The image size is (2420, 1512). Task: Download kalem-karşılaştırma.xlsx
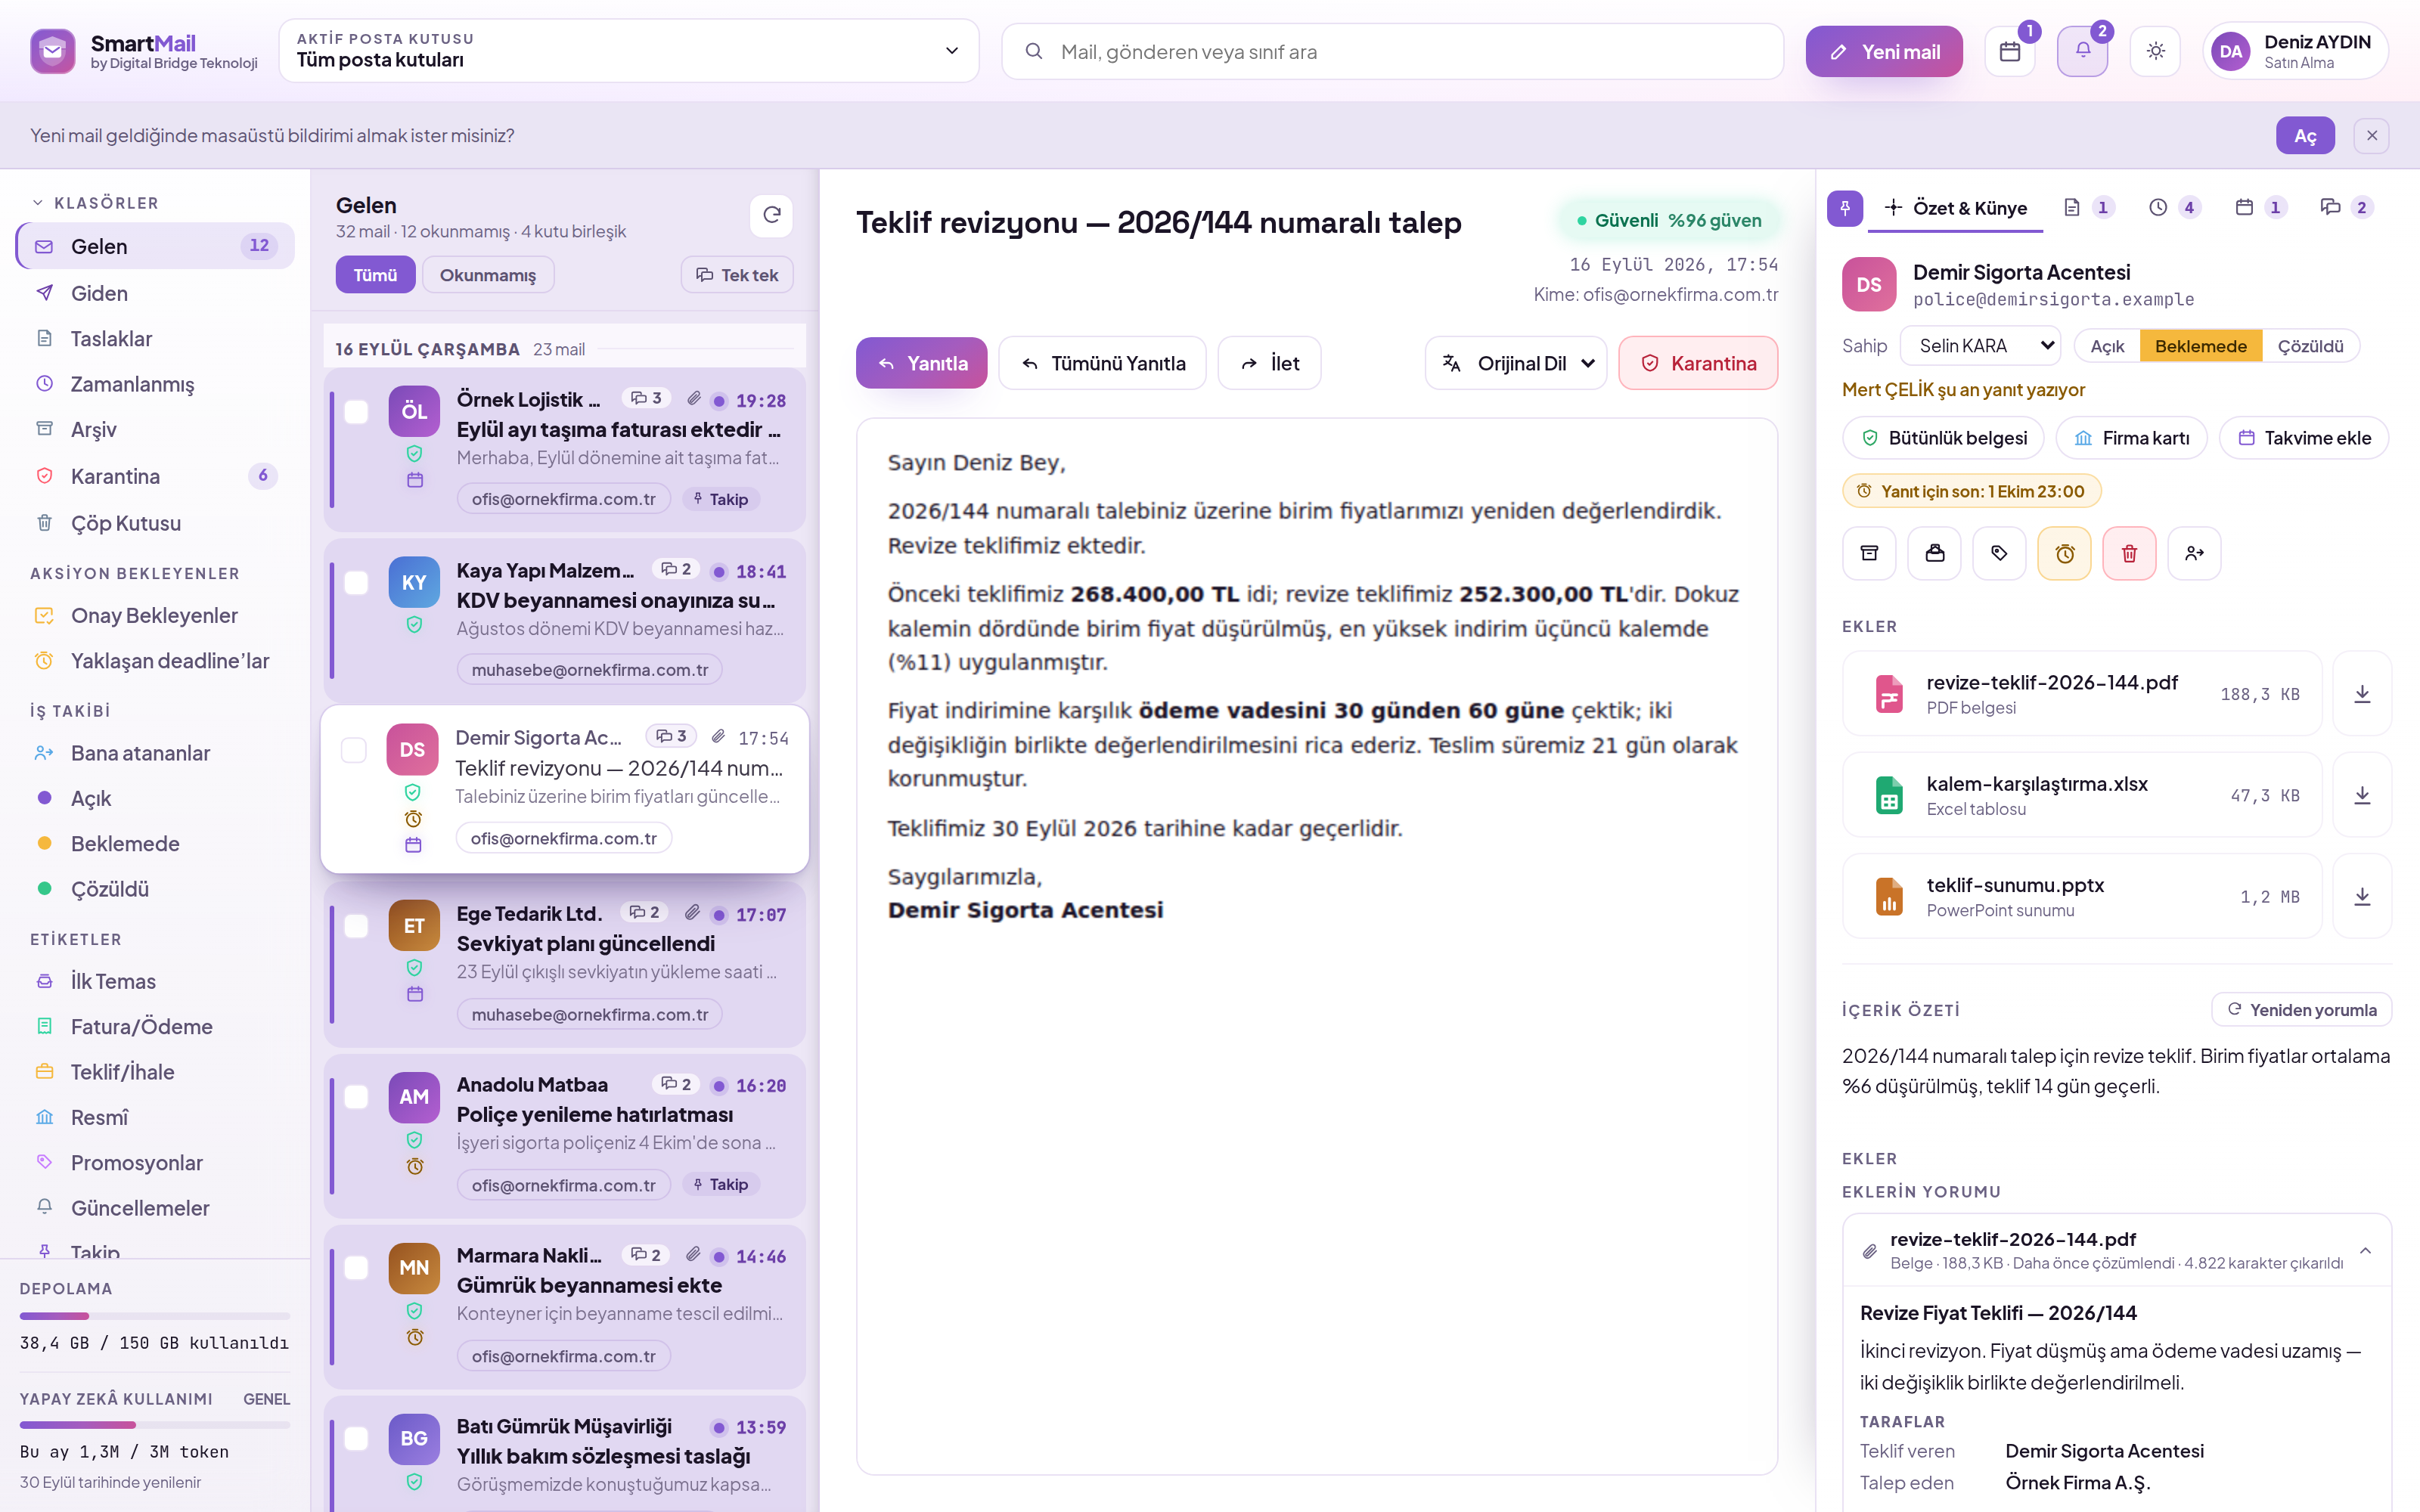[2362, 795]
